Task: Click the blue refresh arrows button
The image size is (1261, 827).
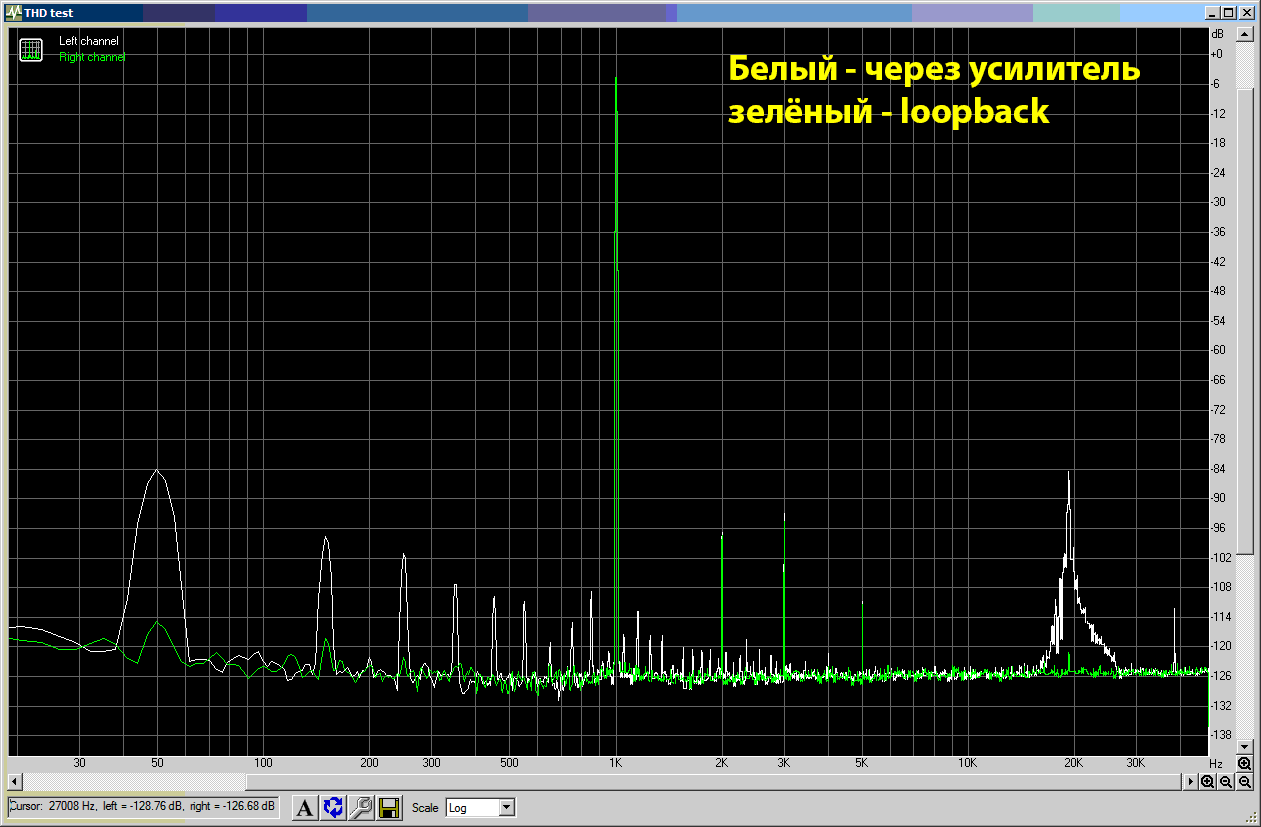Action: (x=333, y=807)
